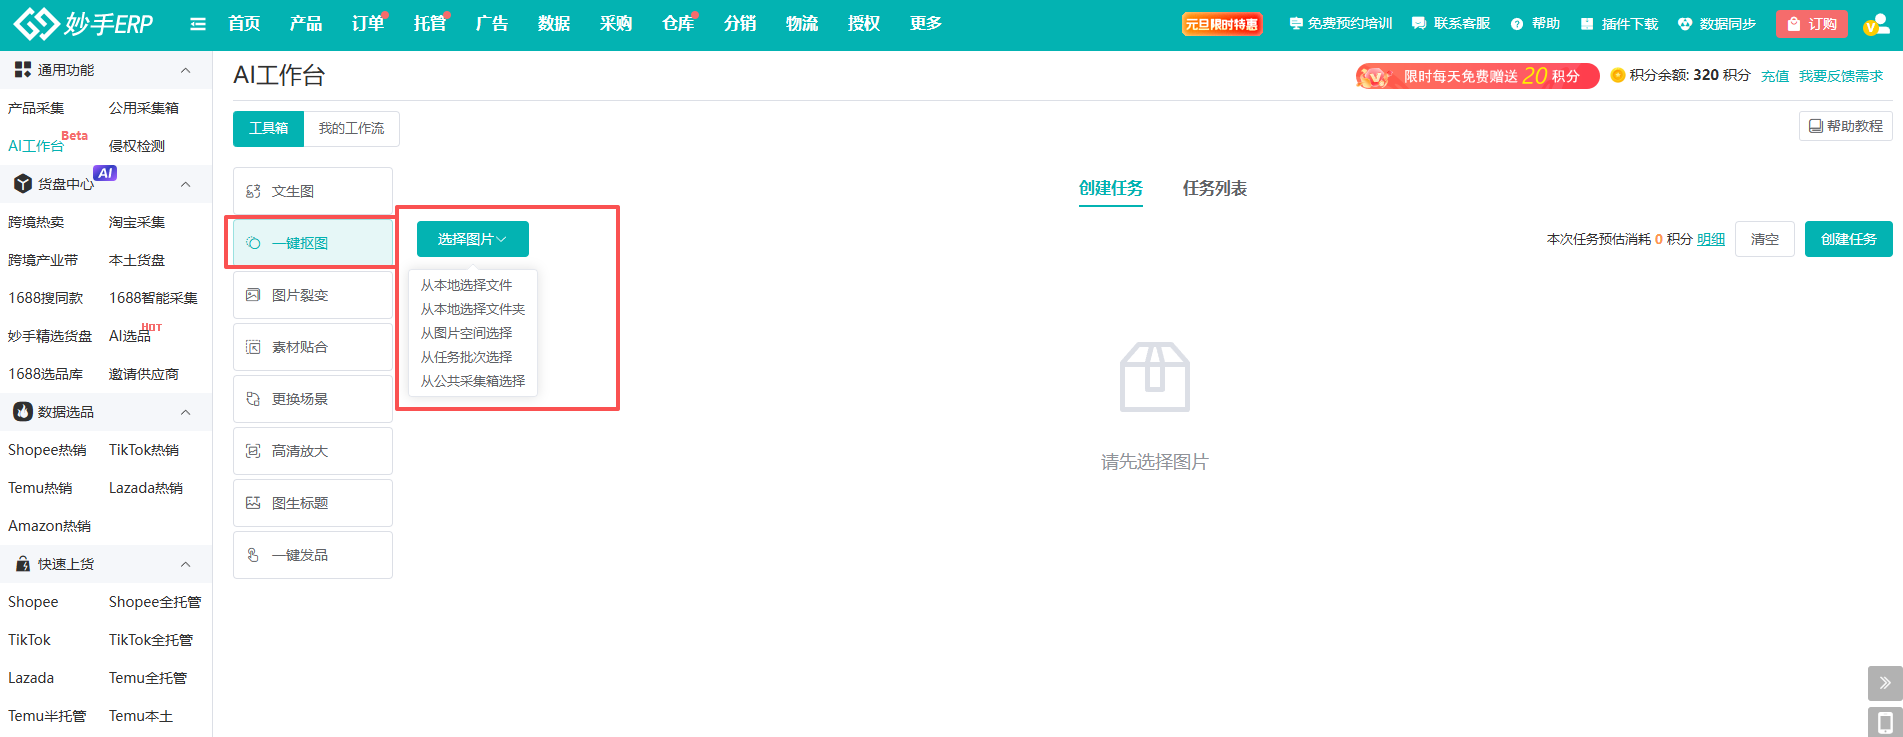Open the 帮助 help menu
1903x737 pixels.
[1535, 24]
